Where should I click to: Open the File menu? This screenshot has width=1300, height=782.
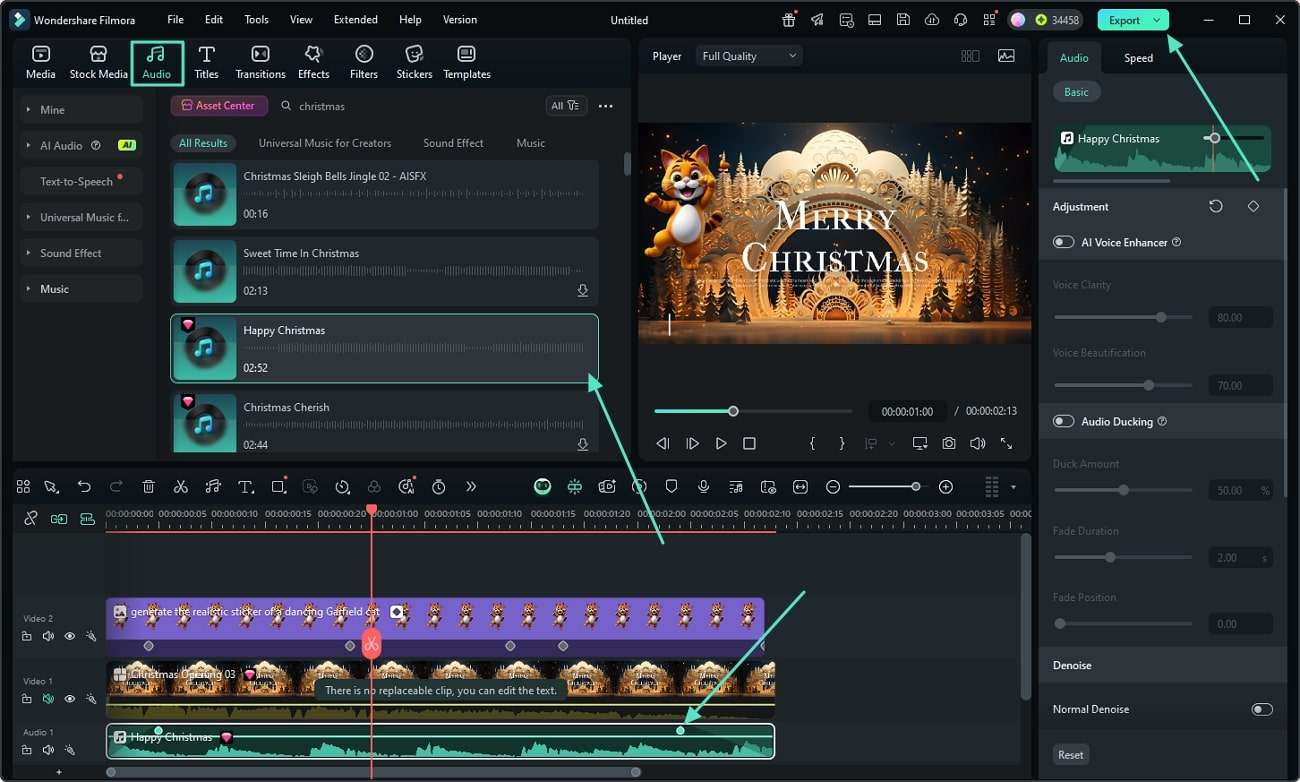pyautogui.click(x=175, y=20)
